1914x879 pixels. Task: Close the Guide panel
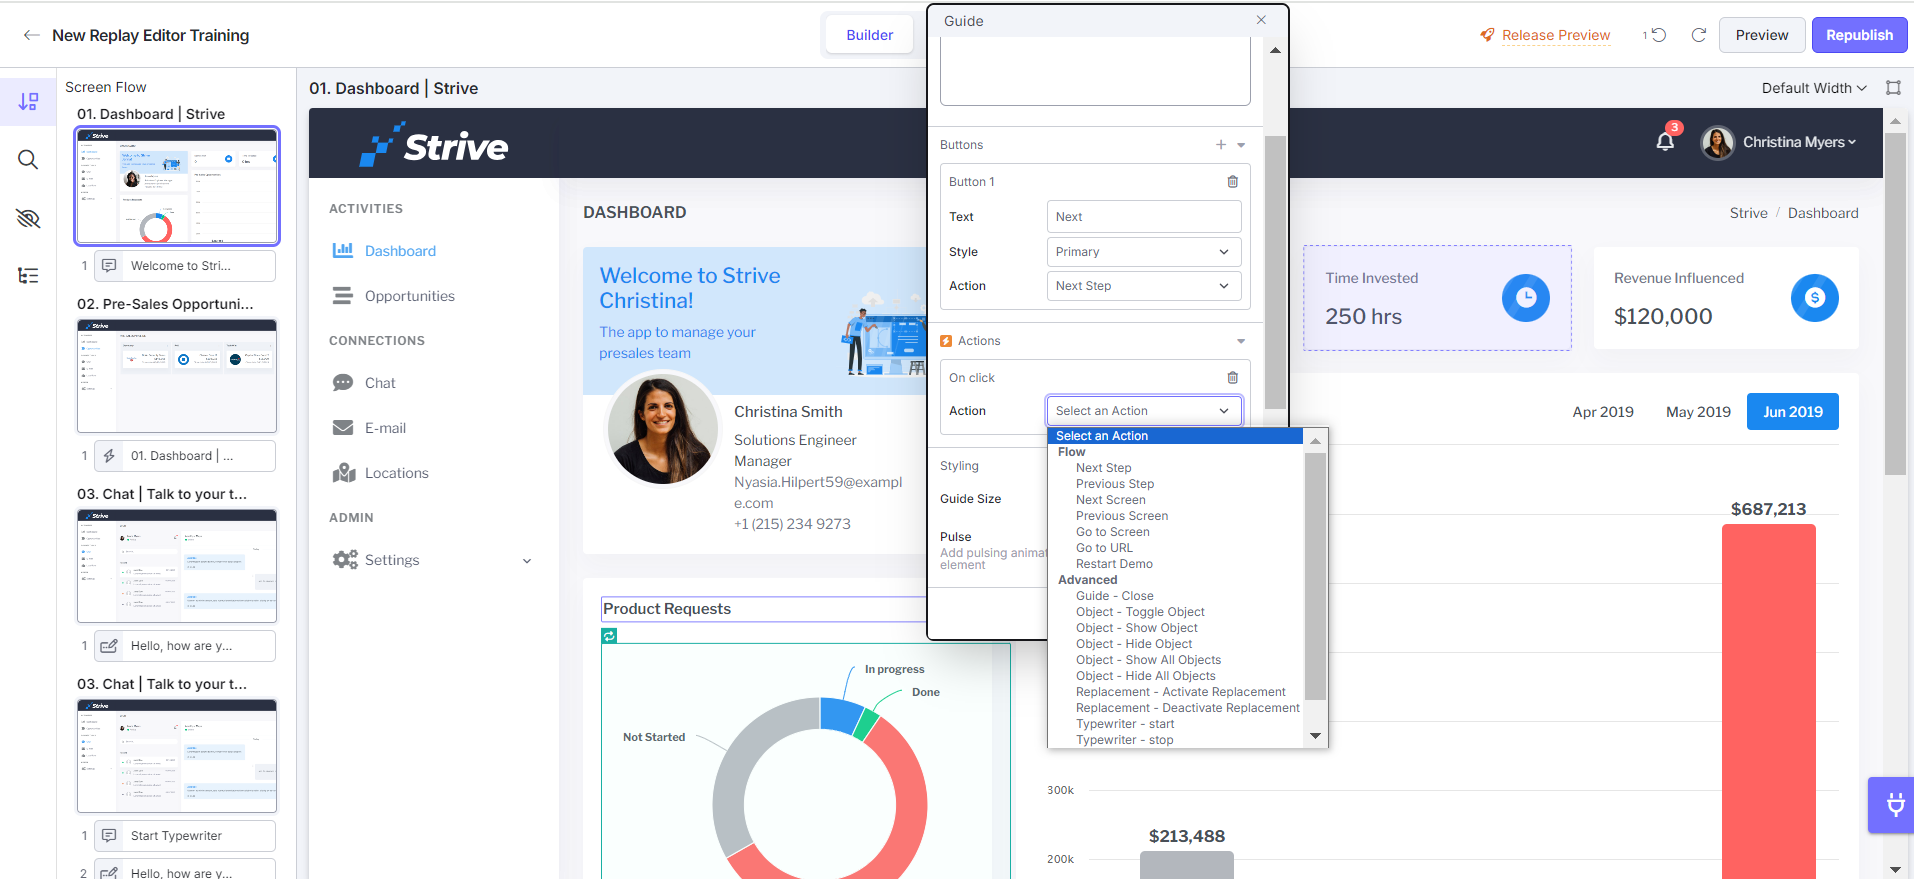1261,20
